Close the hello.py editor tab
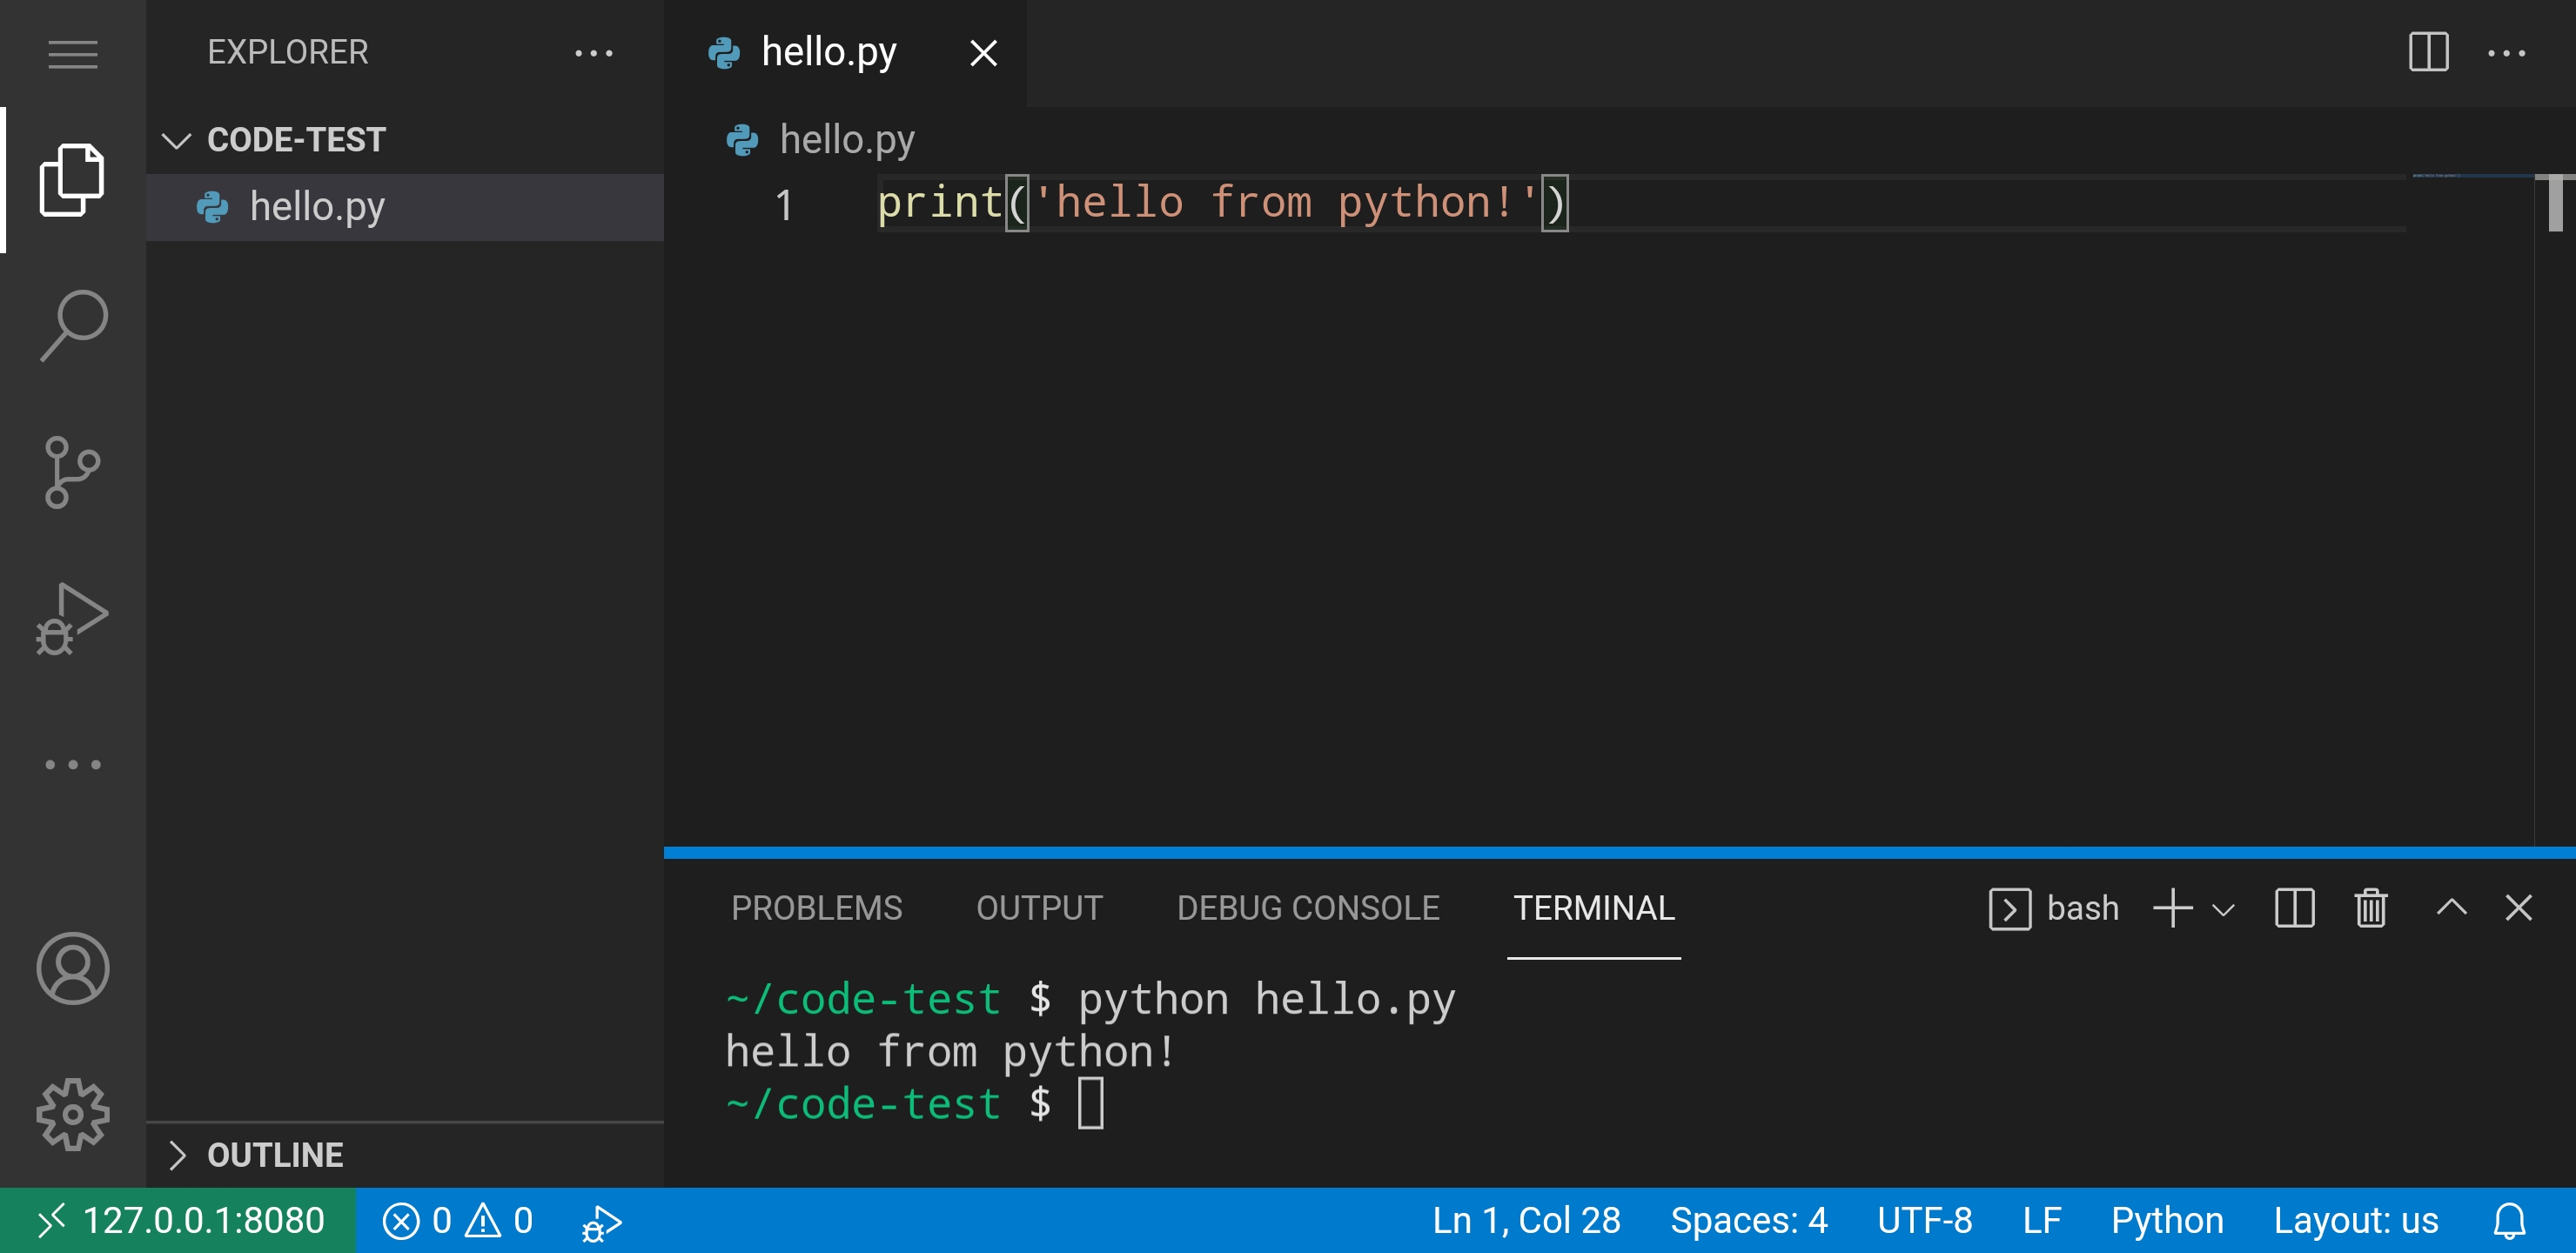 point(984,53)
